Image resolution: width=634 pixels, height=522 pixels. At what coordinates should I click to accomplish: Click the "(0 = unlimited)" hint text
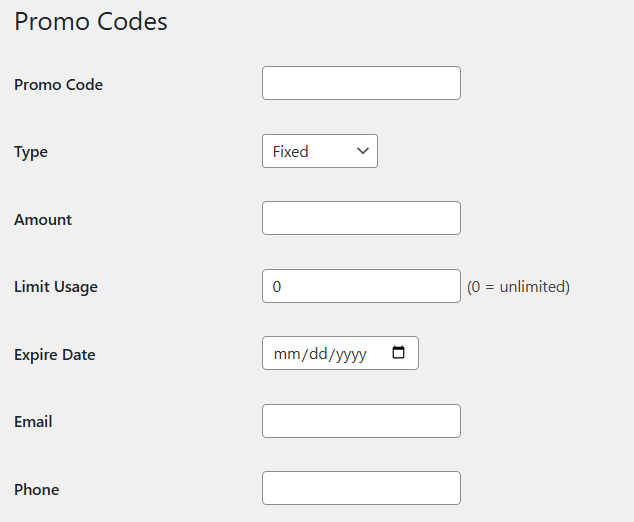(518, 287)
